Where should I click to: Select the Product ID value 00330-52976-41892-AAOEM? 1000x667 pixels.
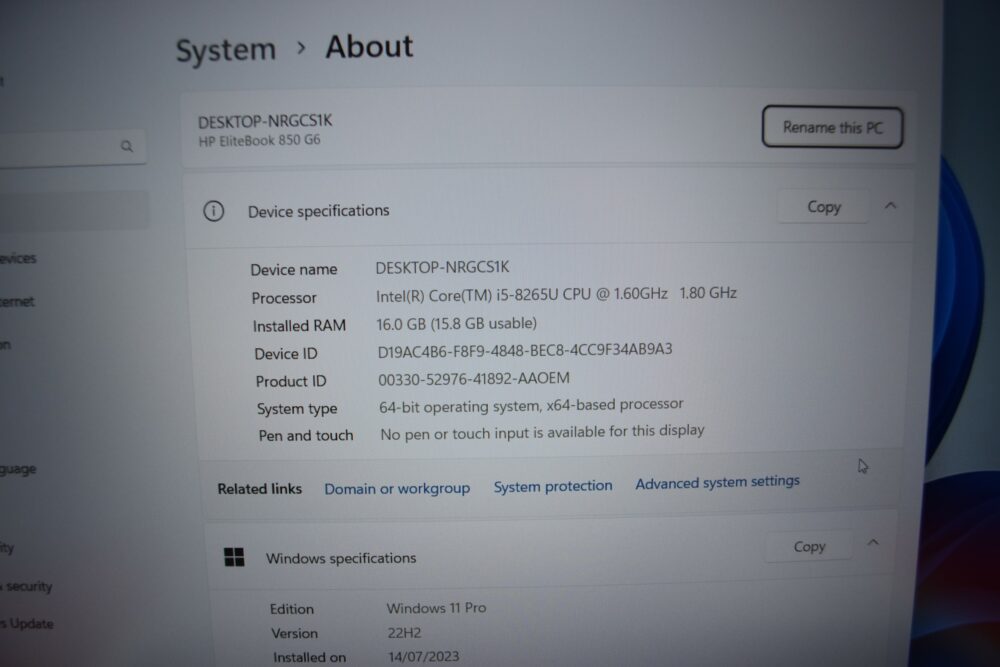473,379
